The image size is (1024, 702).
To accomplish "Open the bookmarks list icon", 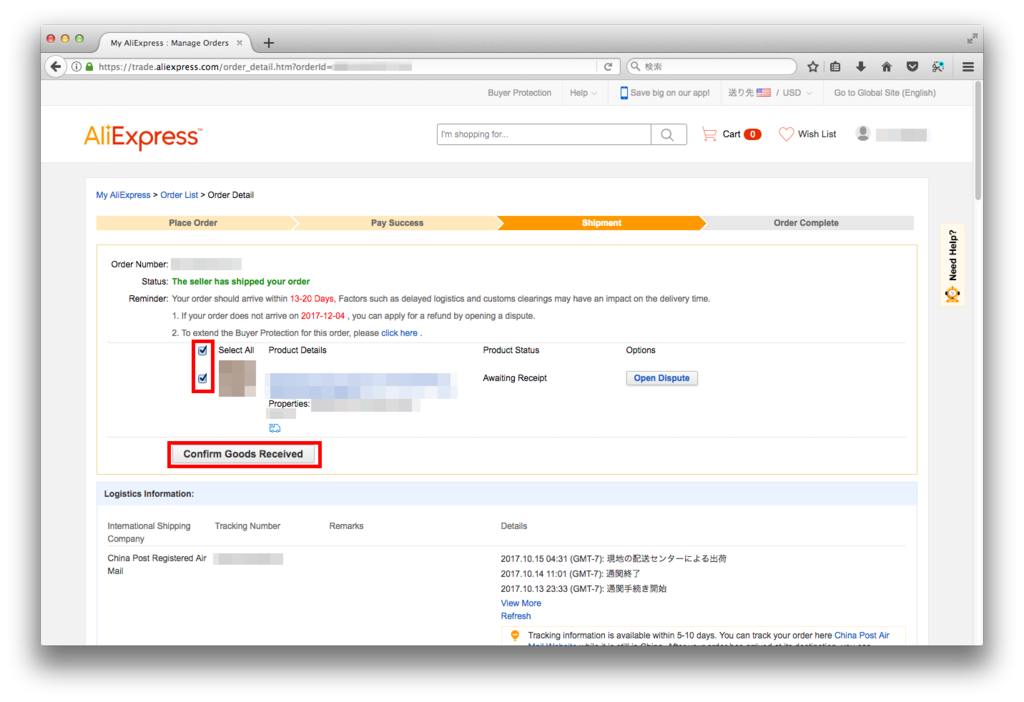I will pos(835,67).
